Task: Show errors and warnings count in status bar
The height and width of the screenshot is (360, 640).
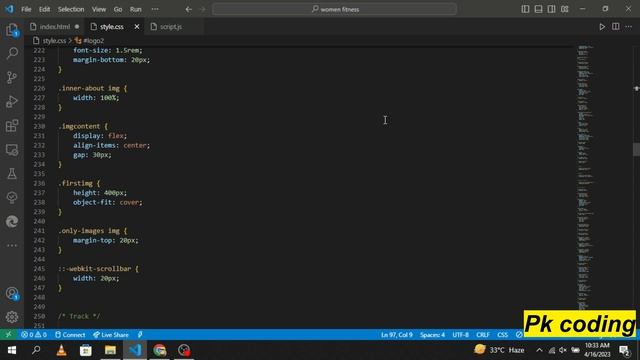Action: pyautogui.click(x=34, y=335)
